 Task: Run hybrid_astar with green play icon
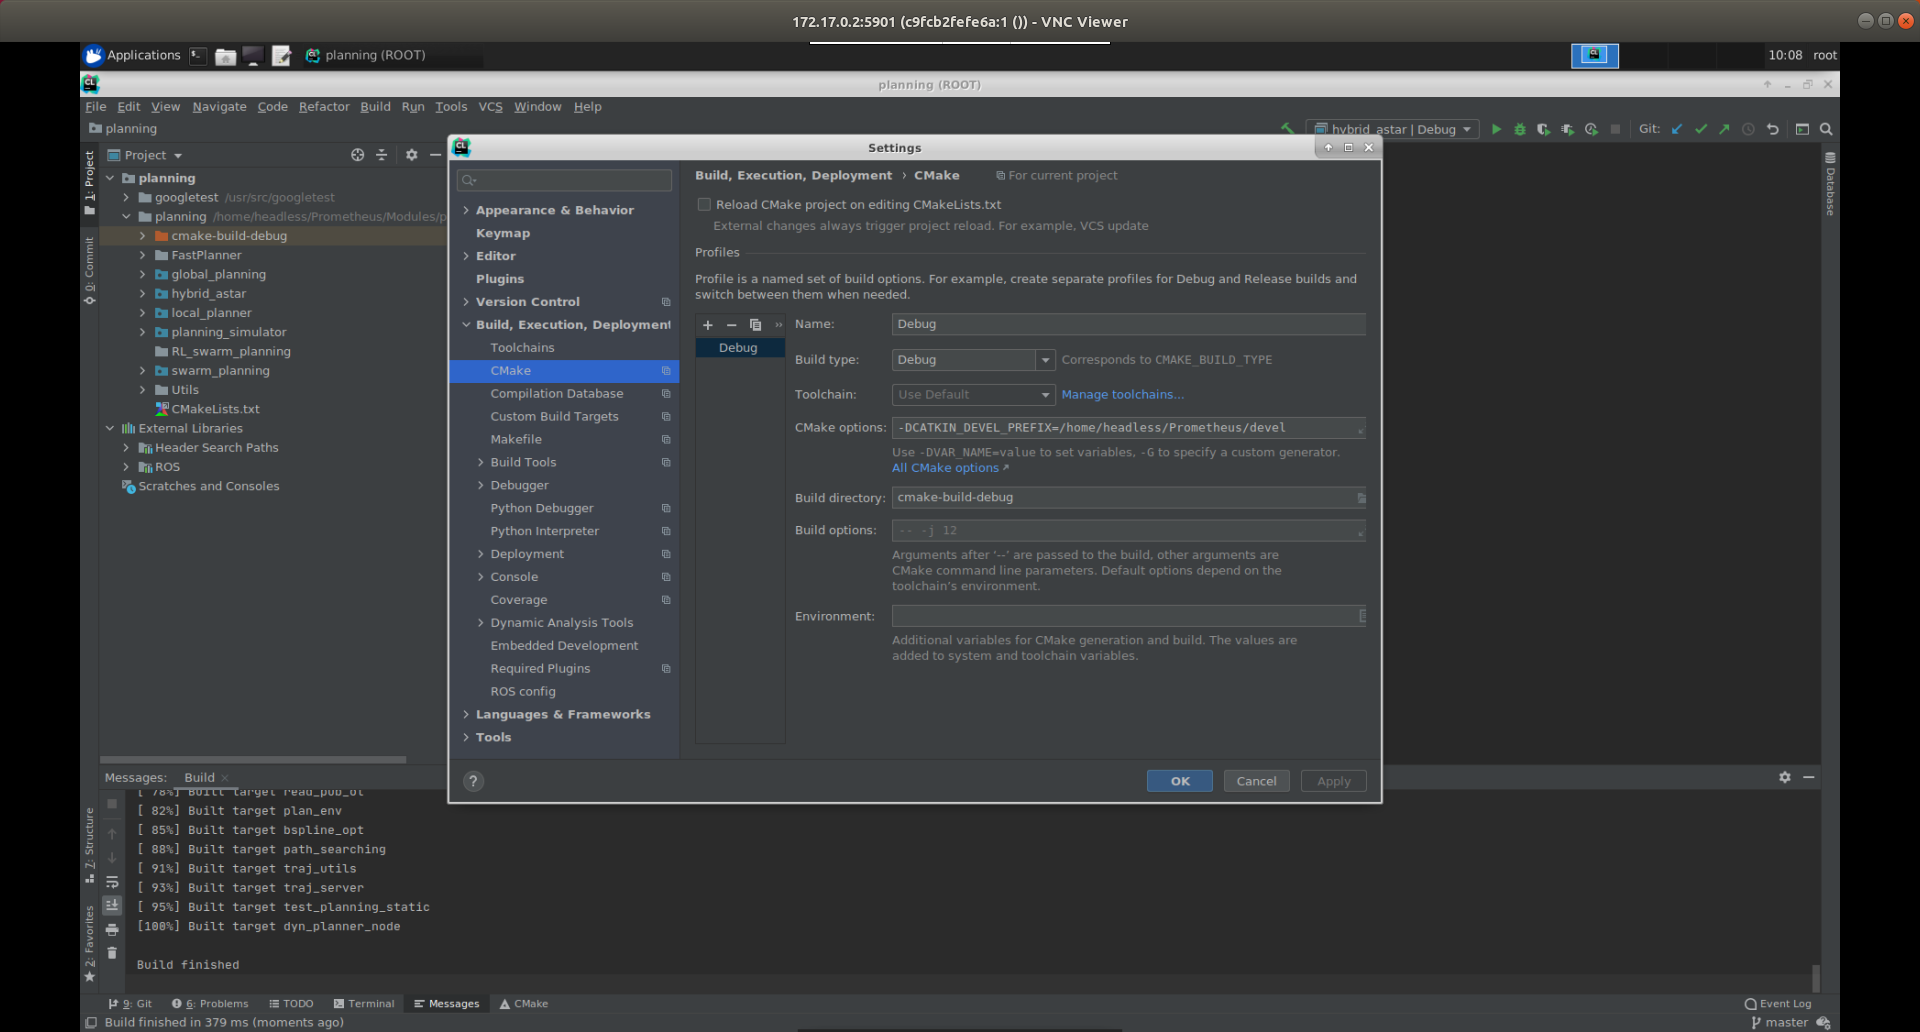pyautogui.click(x=1496, y=129)
